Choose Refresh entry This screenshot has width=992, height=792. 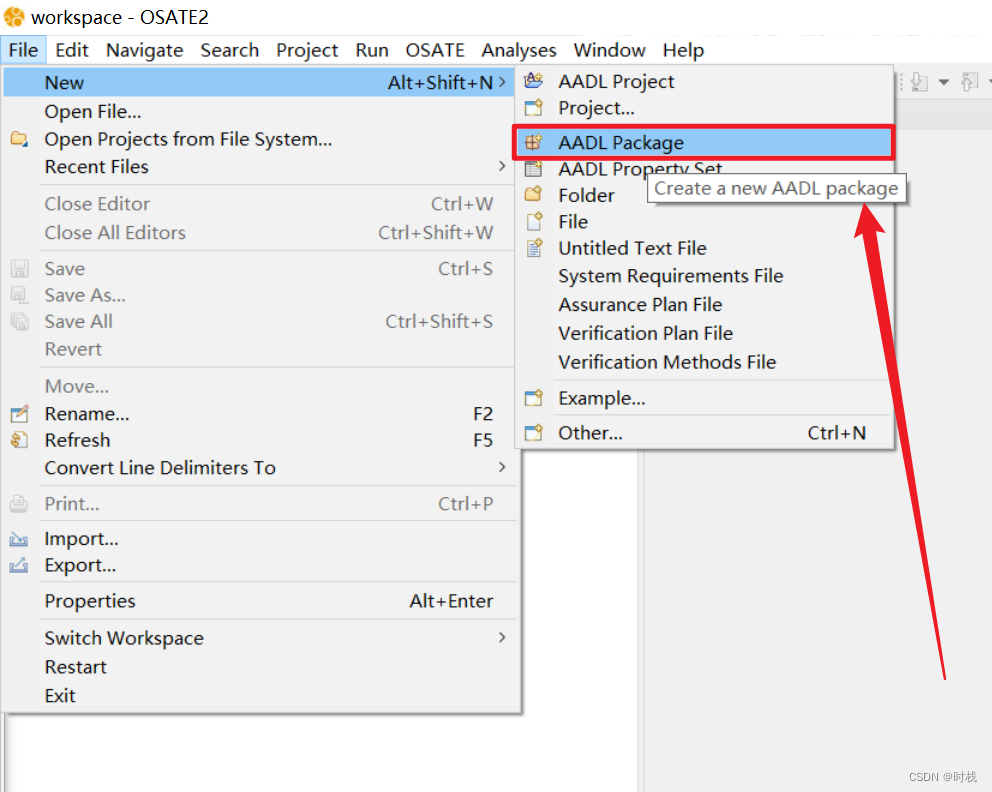pyautogui.click(x=259, y=440)
